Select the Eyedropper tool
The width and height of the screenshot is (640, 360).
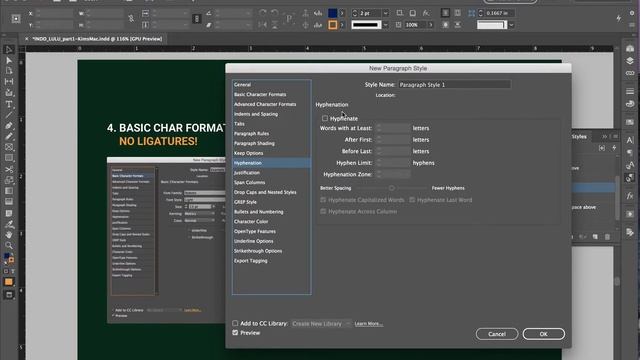pyautogui.click(x=9, y=224)
